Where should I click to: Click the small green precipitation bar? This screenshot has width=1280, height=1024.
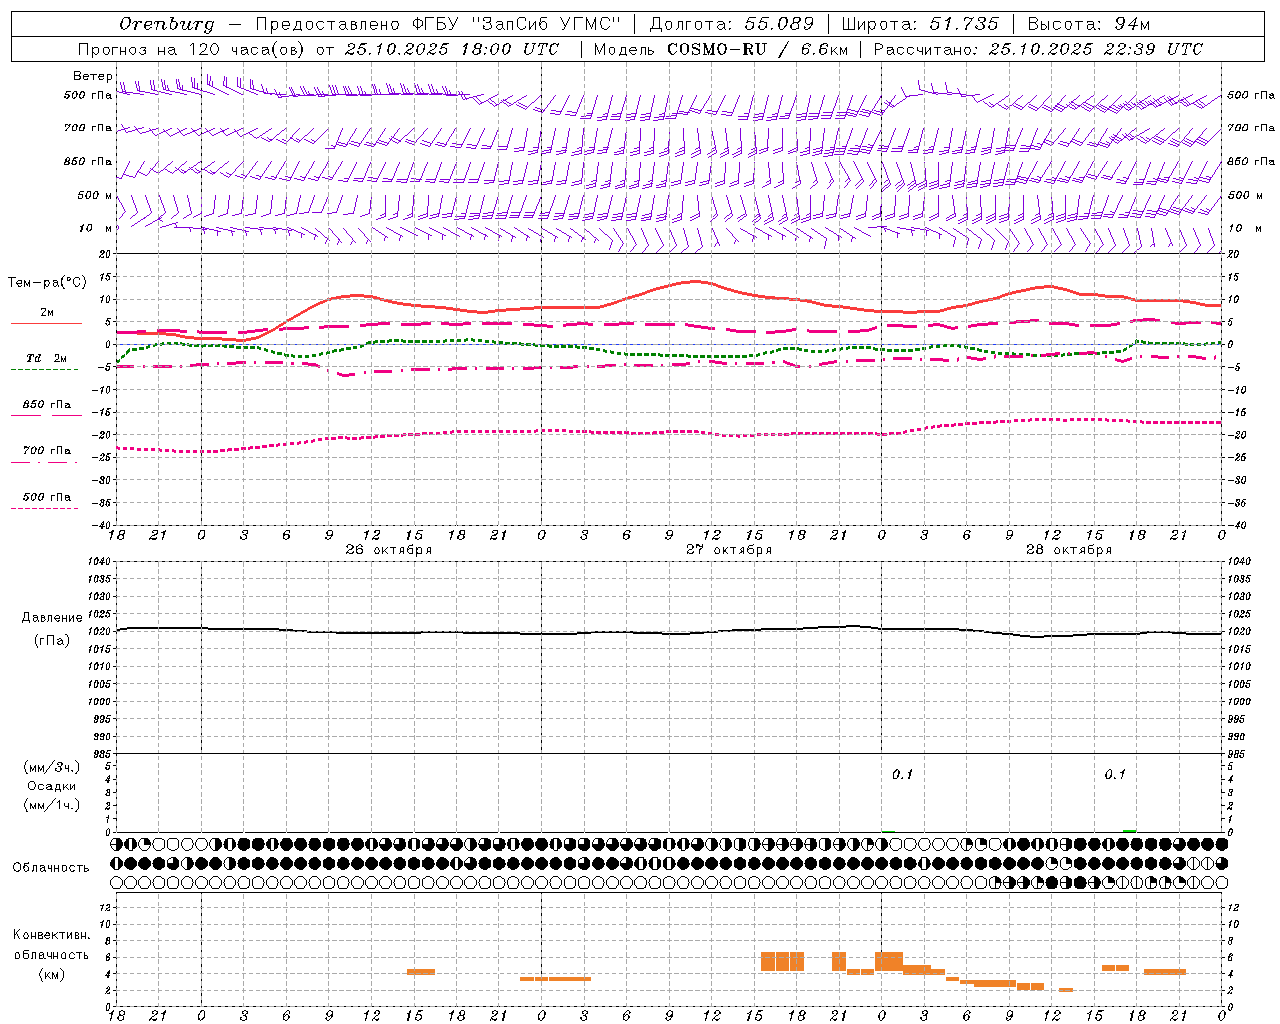coord(1129,830)
